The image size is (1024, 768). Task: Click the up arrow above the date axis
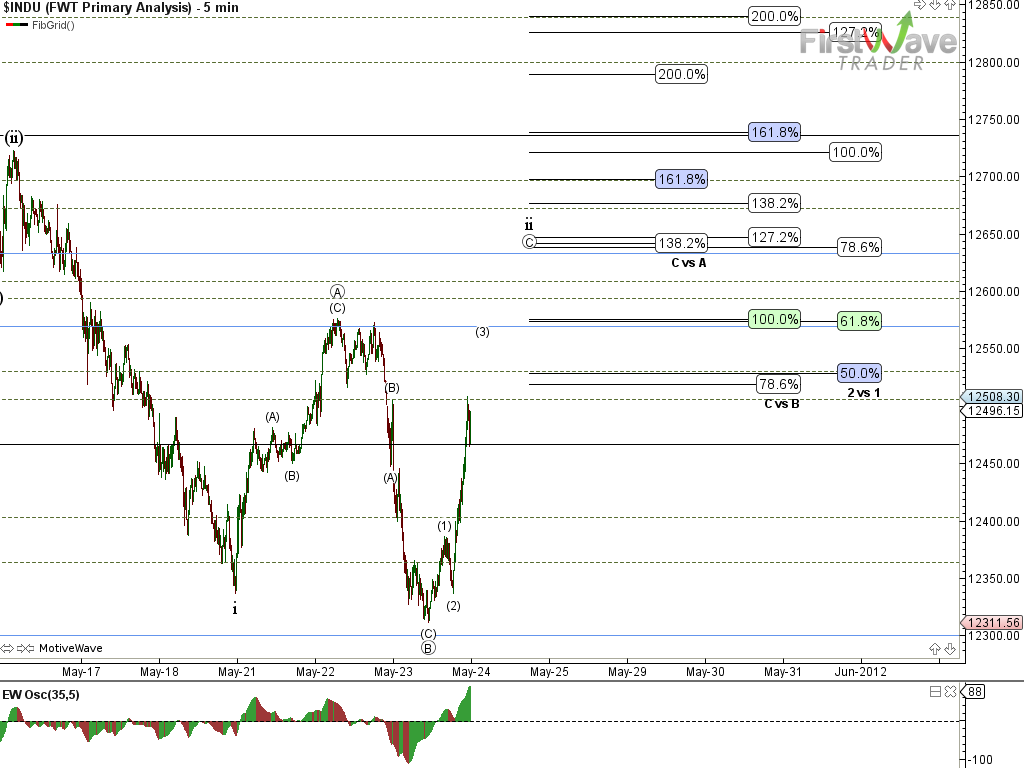(x=934, y=648)
